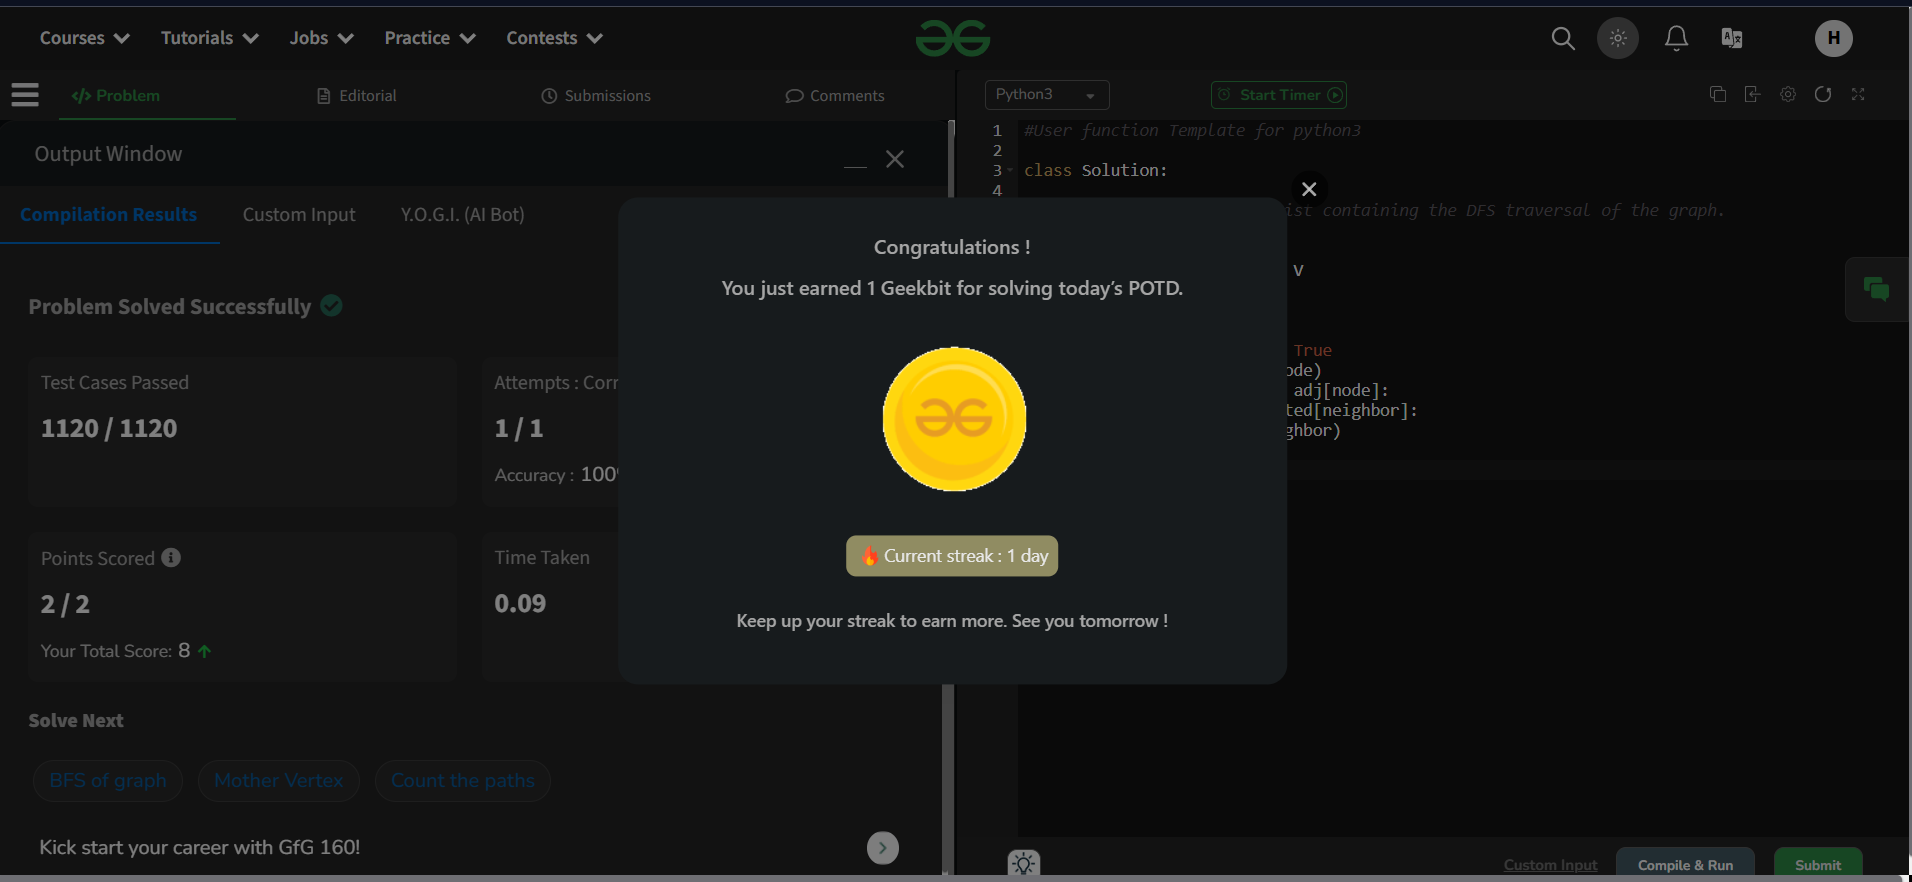This screenshot has height=882, width=1912.
Task: Open the Python3 language selector
Action: [1047, 94]
